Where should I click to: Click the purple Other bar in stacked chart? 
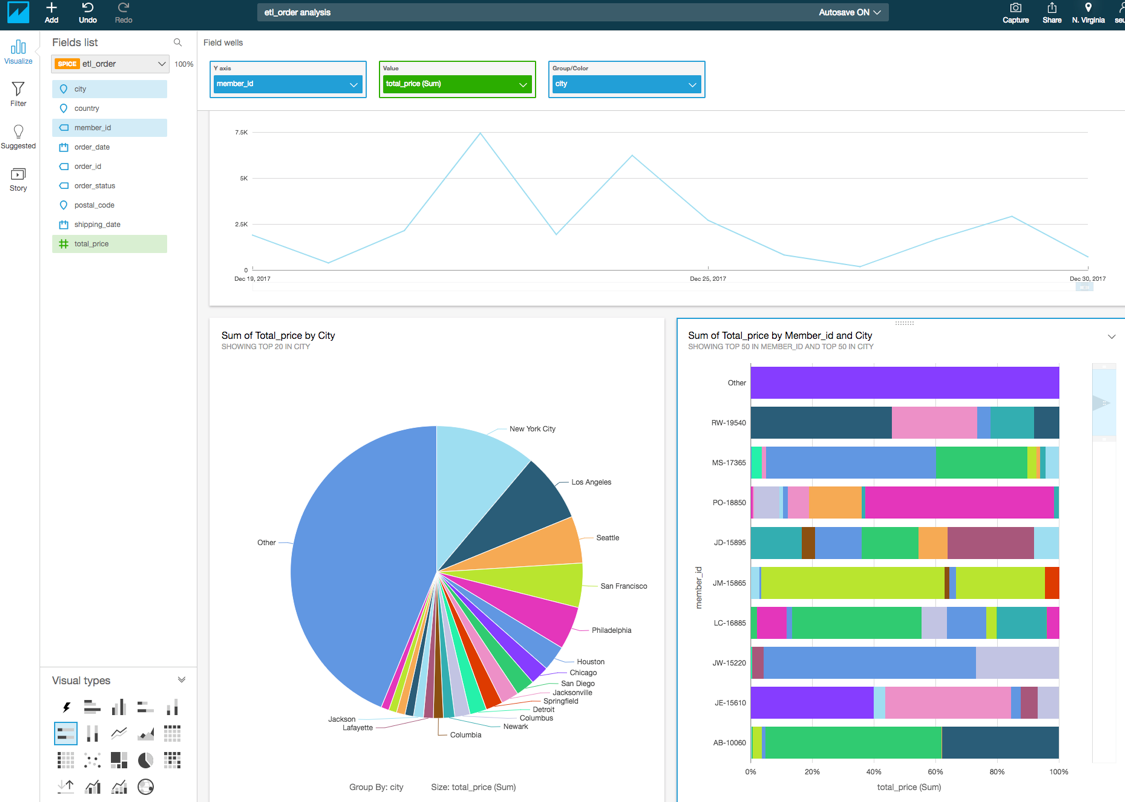[x=905, y=383]
